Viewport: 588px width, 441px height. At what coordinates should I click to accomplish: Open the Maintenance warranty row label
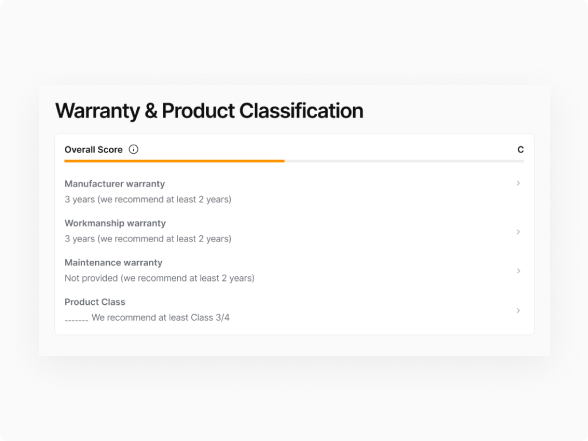tap(113, 262)
